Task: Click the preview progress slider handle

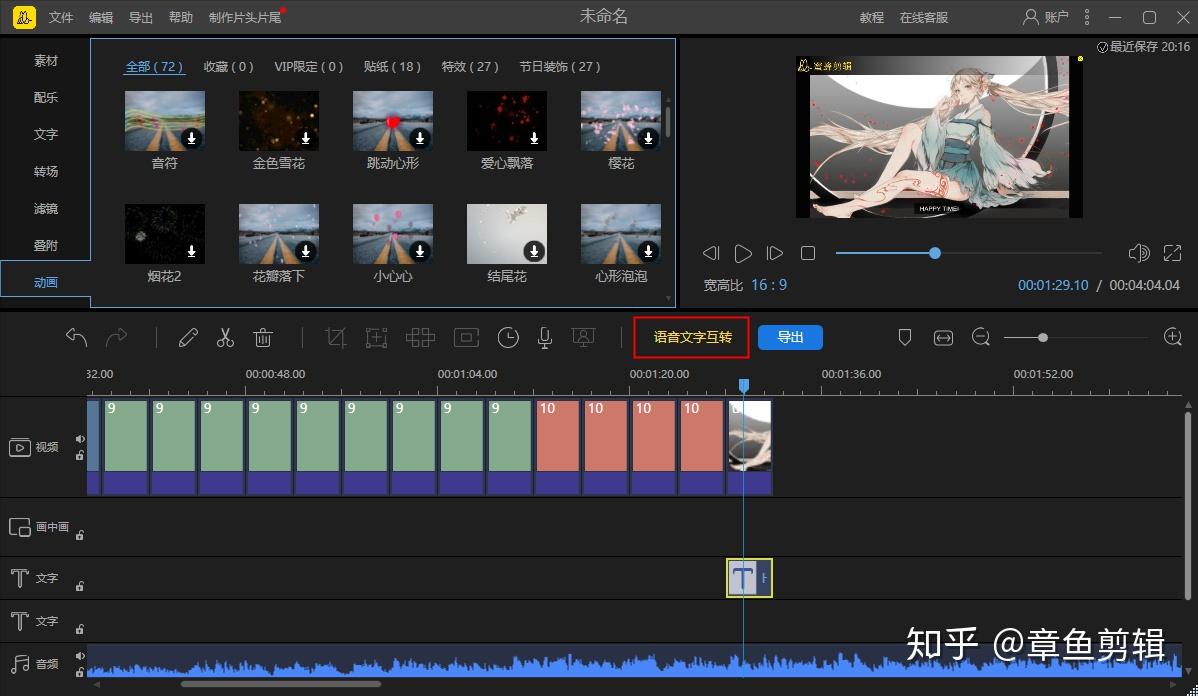Action: click(934, 253)
